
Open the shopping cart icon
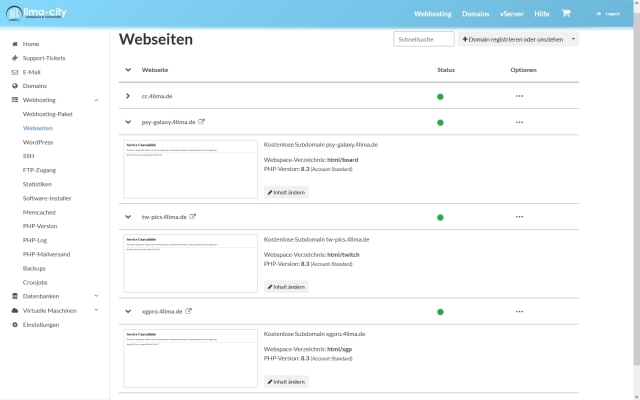[x=566, y=13]
